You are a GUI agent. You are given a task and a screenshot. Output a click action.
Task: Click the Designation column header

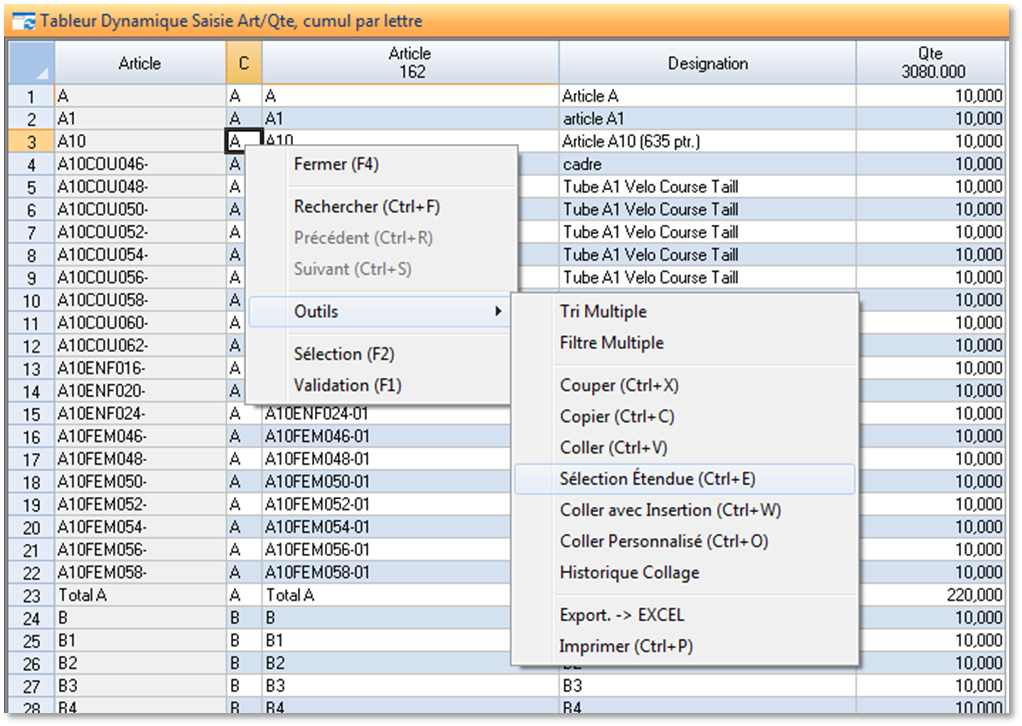click(706, 62)
